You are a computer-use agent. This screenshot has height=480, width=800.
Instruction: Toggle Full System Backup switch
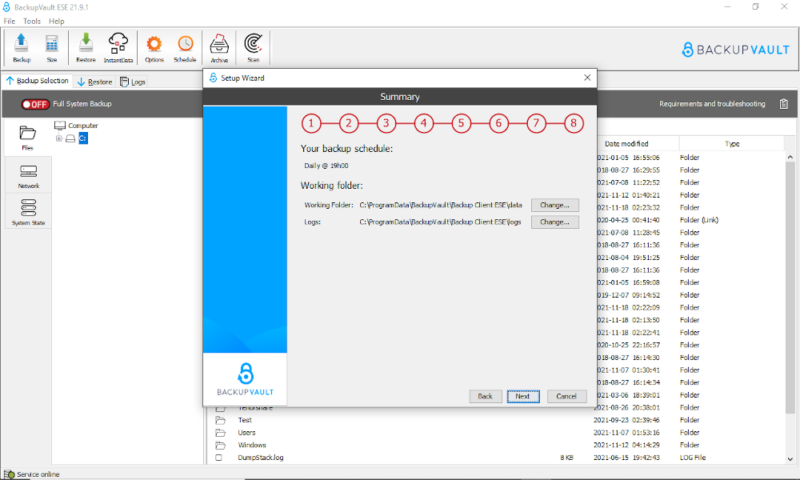coord(35,104)
